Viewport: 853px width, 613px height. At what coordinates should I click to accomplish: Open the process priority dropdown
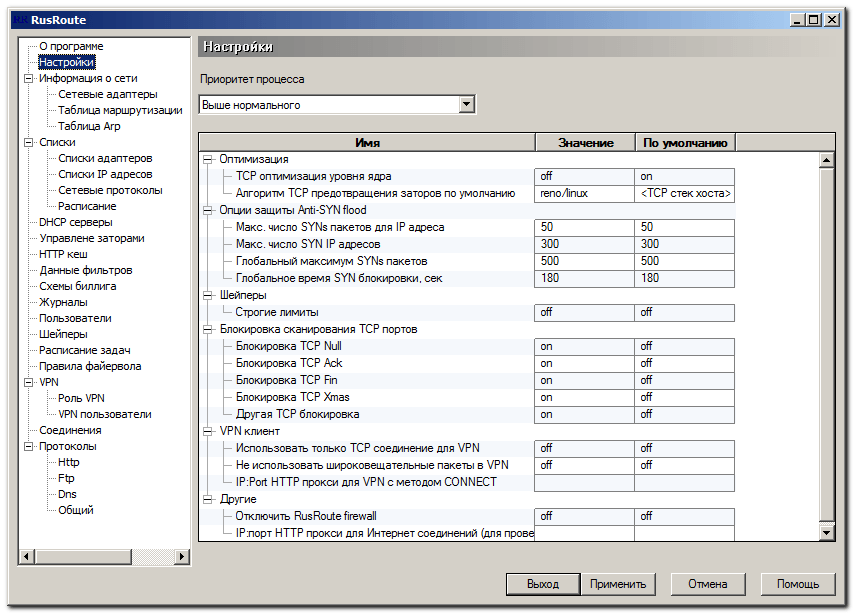coord(466,104)
